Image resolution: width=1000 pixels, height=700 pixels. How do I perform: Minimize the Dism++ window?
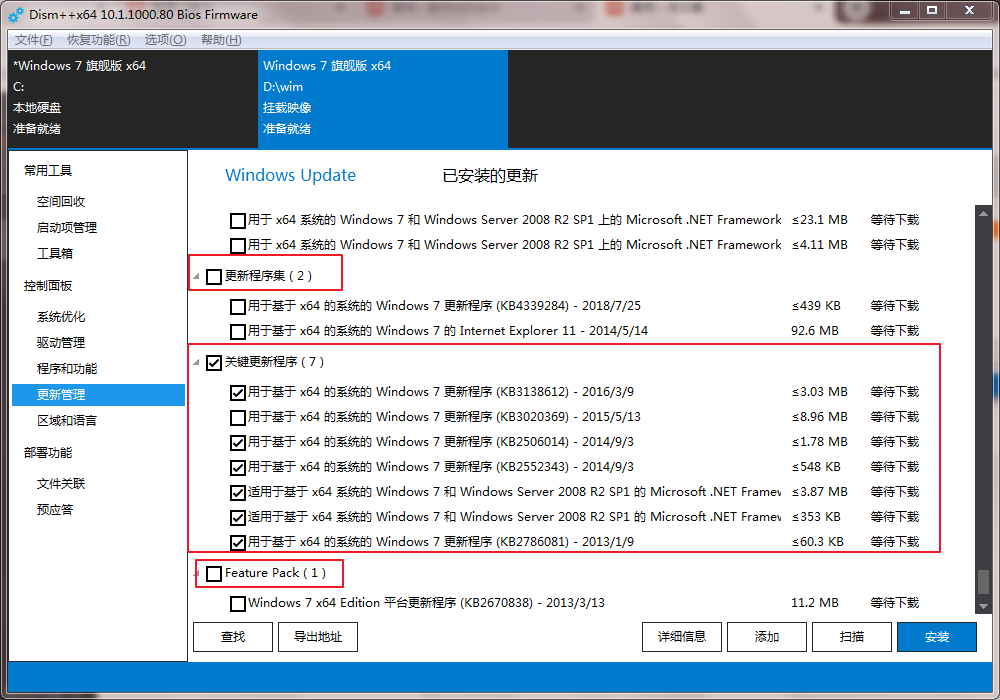click(x=904, y=11)
